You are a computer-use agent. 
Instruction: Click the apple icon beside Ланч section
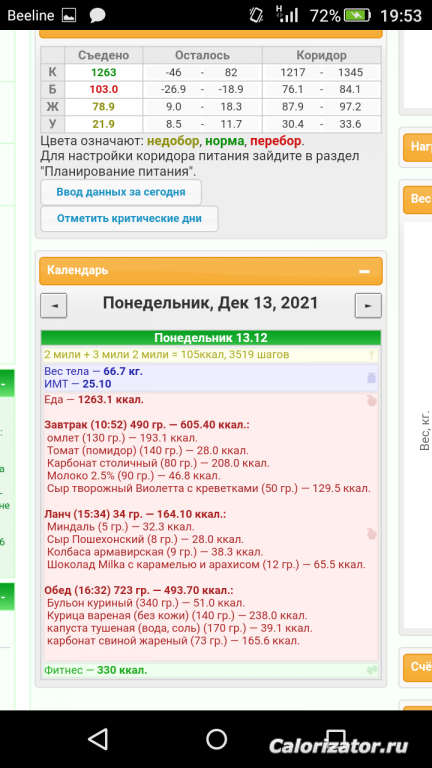click(371, 533)
